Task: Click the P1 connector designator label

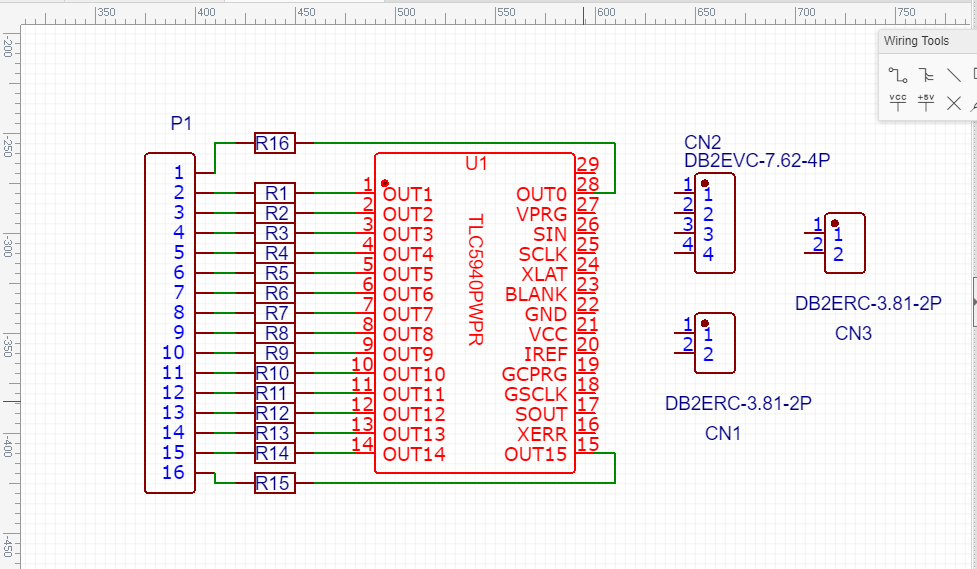Action: pos(181,123)
